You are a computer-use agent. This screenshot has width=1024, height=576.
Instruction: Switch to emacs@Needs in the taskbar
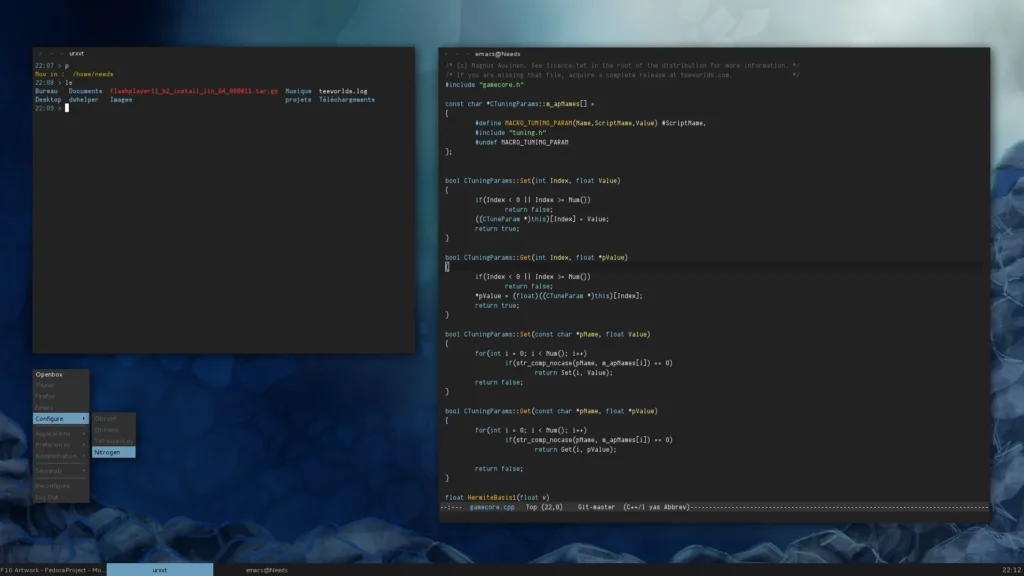(x=268, y=569)
